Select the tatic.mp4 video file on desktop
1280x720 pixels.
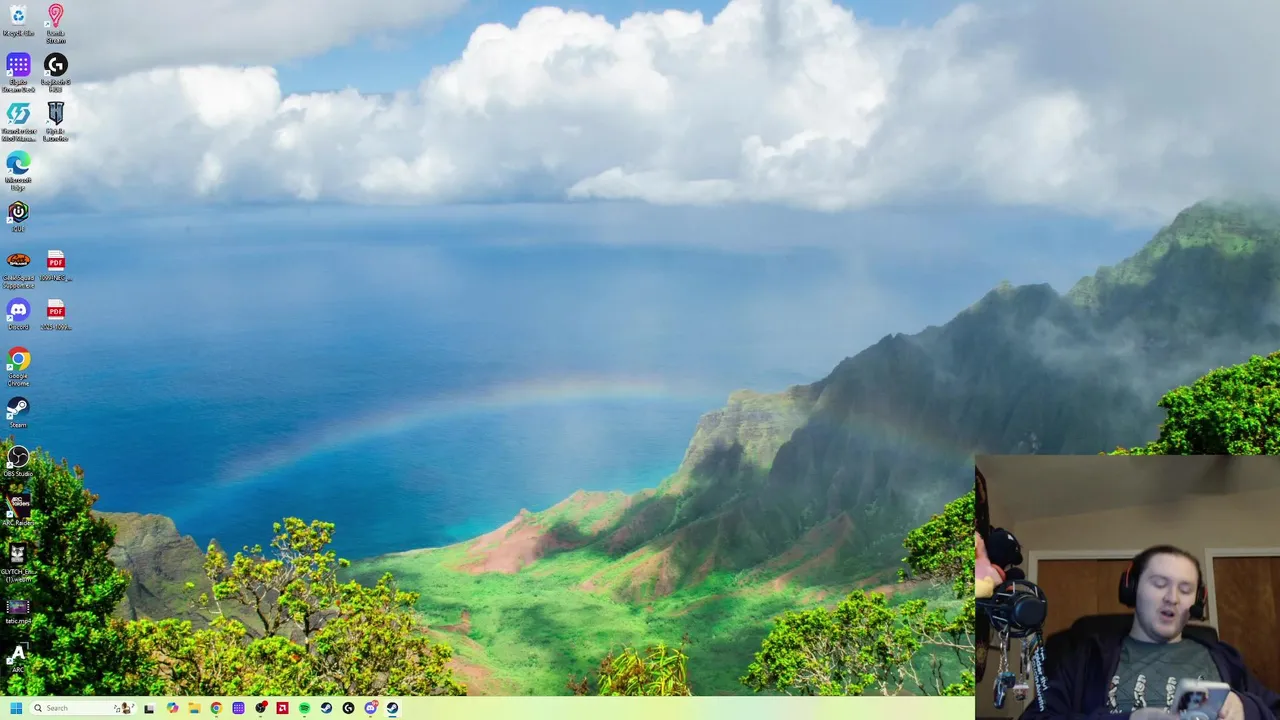pos(18,611)
